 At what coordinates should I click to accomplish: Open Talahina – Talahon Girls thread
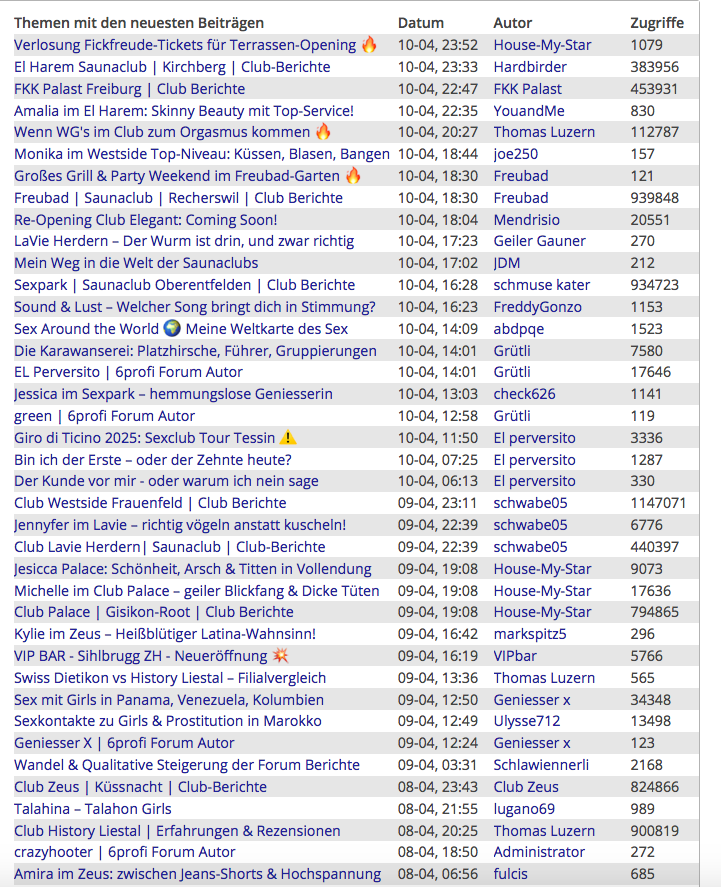click(93, 809)
